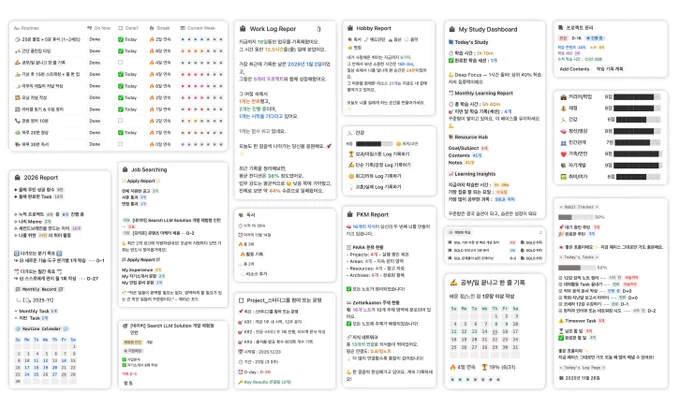The width and height of the screenshot is (680, 408).
Task: Uncheck the Today box in the first routine row
Action: (x=121, y=39)
